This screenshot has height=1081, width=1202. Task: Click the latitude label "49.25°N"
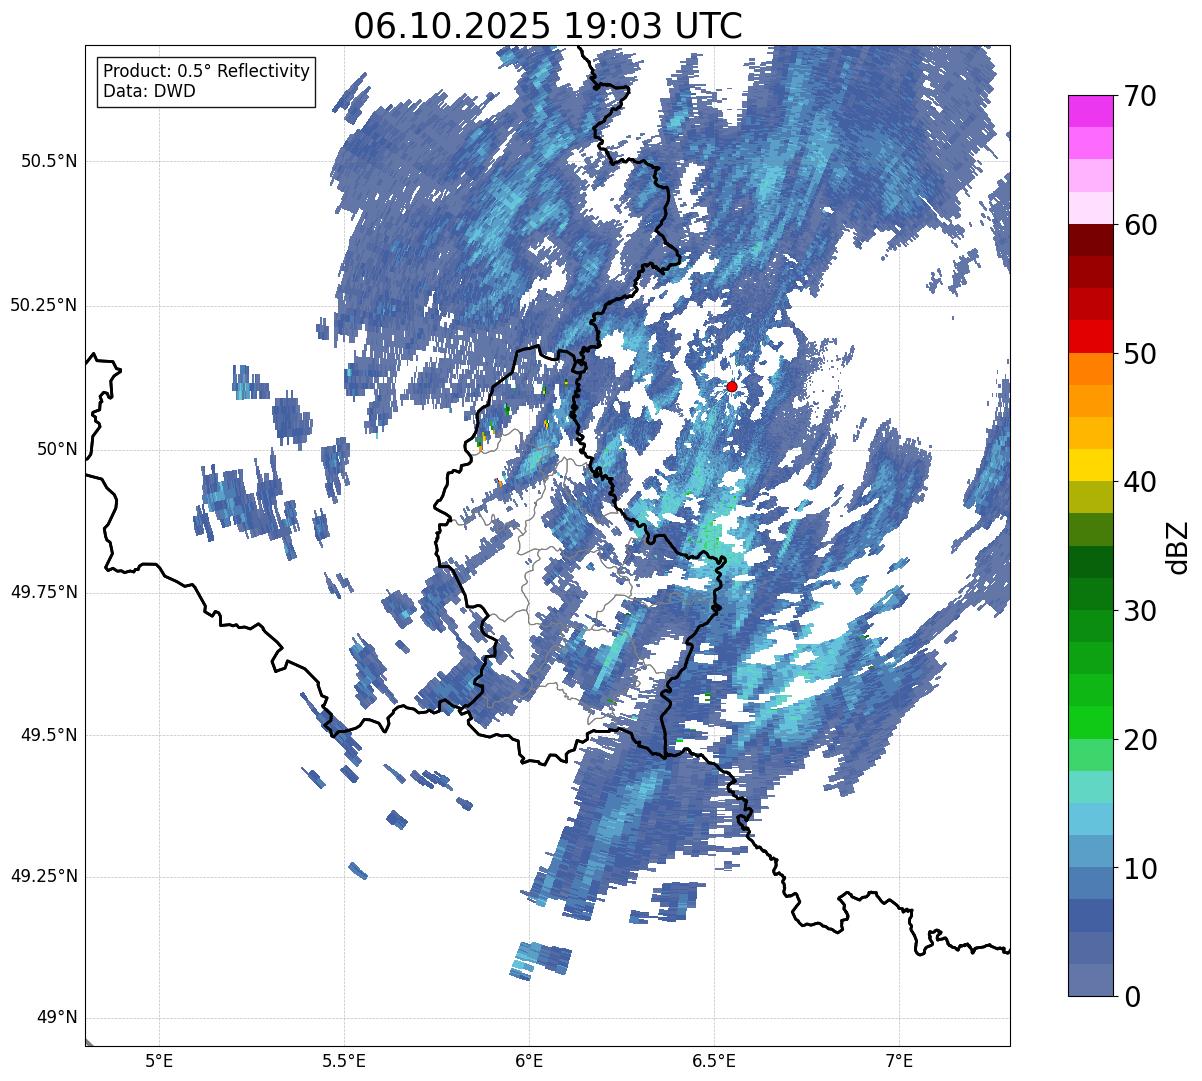[43, 876]
